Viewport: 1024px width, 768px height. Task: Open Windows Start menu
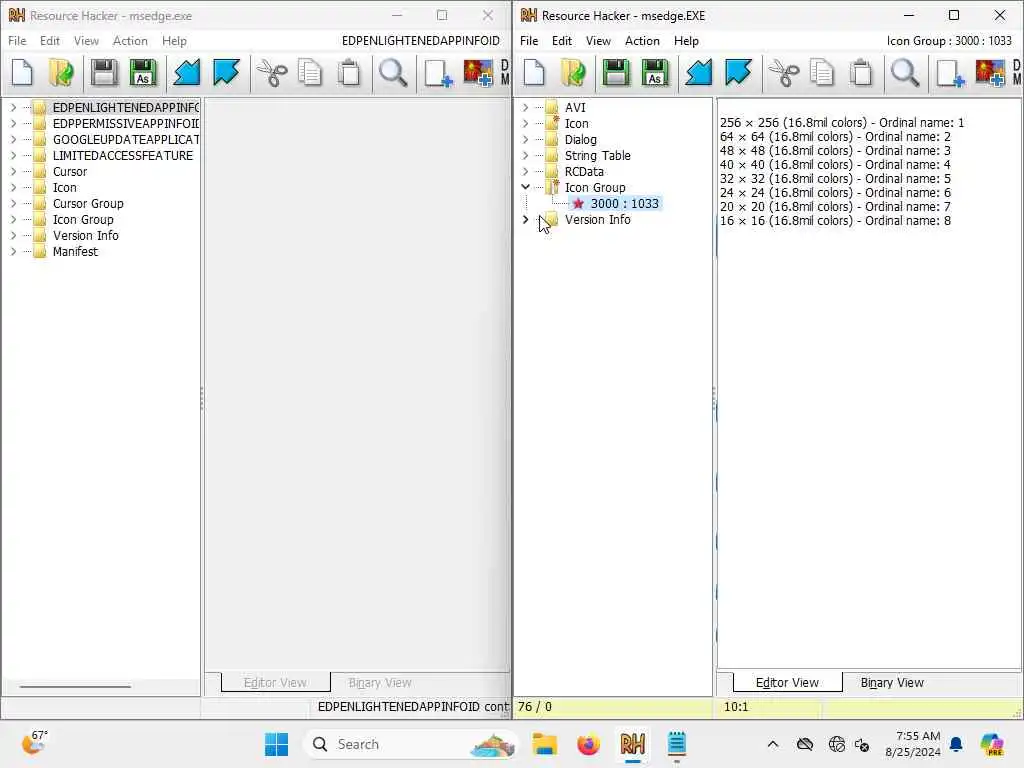[276, 744]
